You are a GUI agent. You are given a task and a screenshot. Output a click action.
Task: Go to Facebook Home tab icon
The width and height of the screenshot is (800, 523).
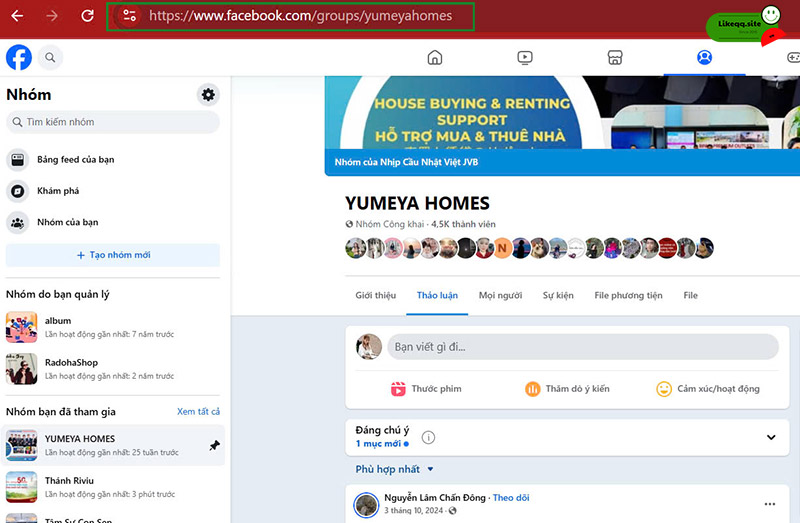pos(435,57)
